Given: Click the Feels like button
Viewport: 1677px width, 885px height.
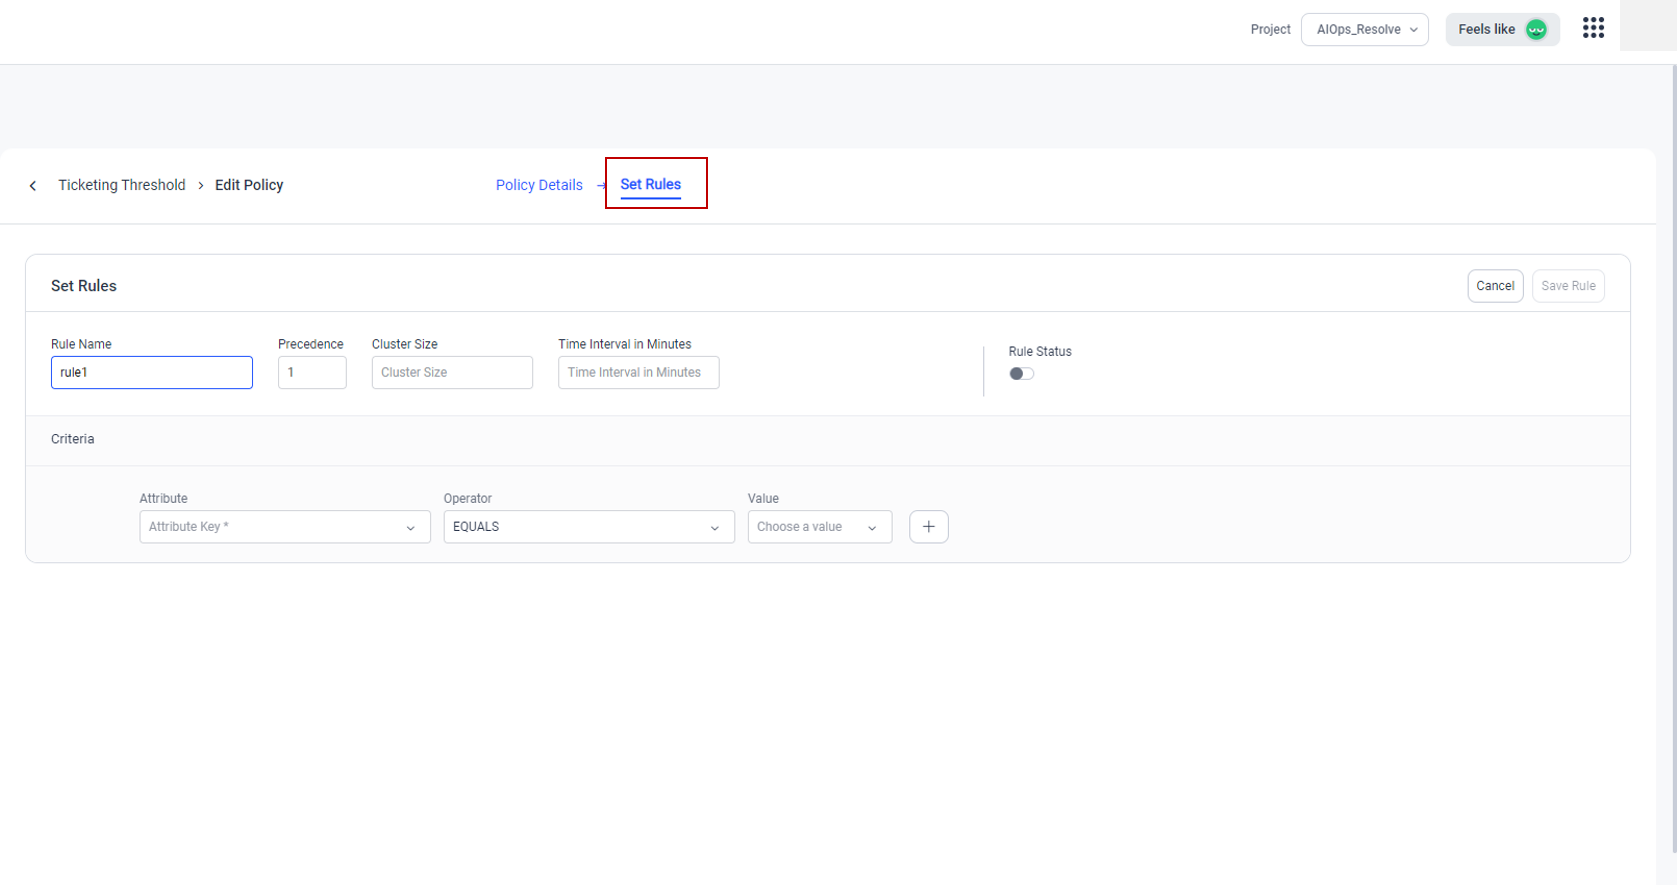Looking at the screenshot, I should 1487,30.
